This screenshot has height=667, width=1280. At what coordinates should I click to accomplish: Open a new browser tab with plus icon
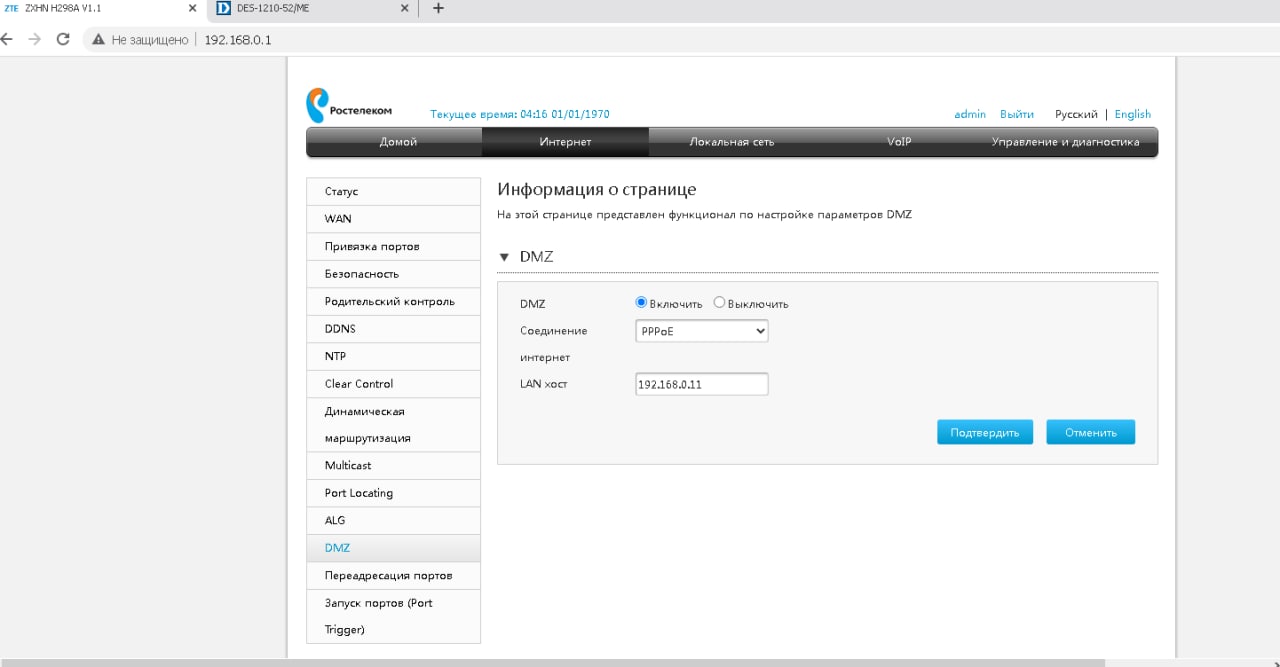(x=438, y=8)
